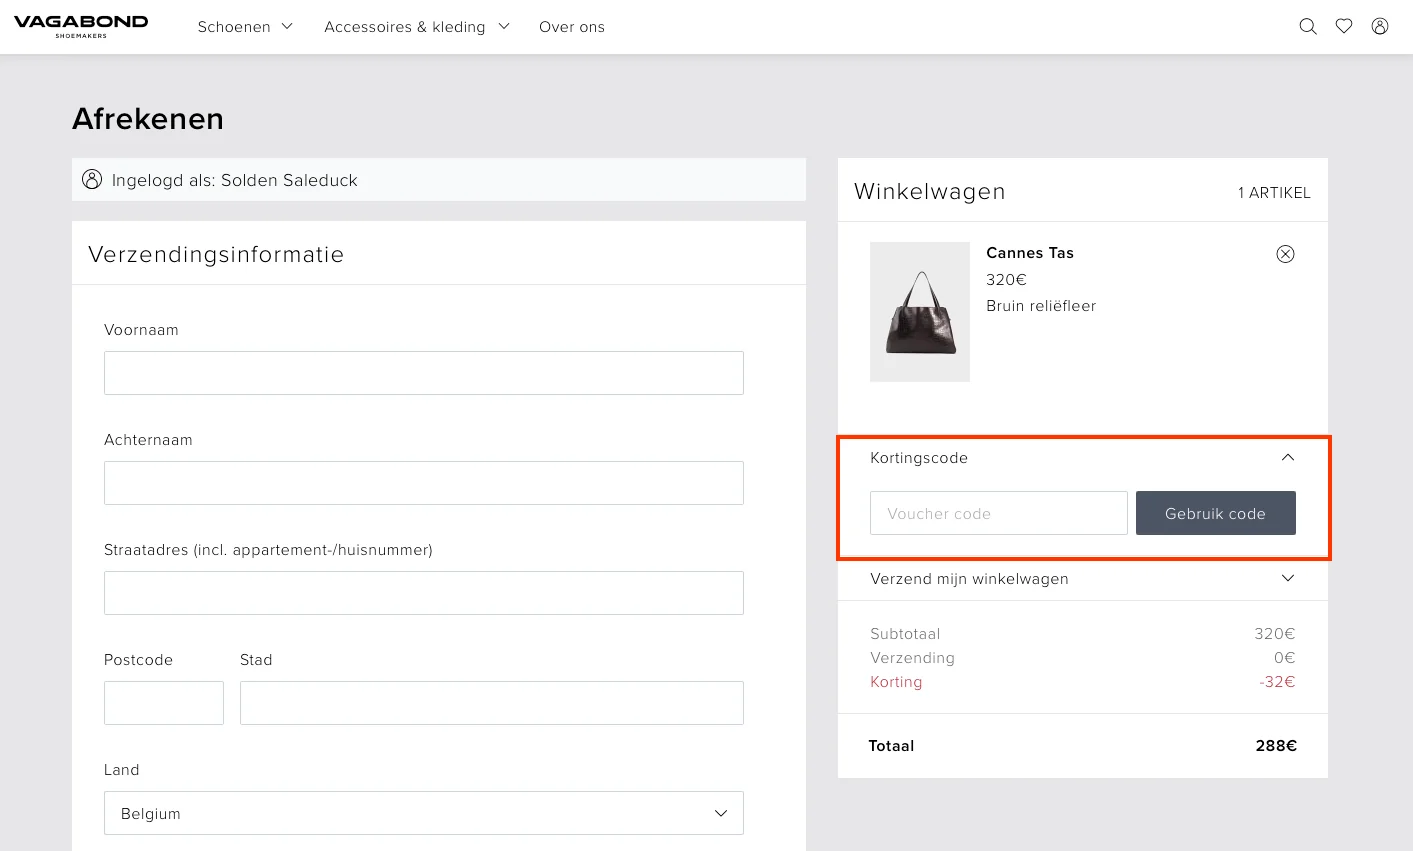This screenshot has width=1413, height=851.
Task: Click the Vagabond Shoemakers logo
Action: click(81, 27)
